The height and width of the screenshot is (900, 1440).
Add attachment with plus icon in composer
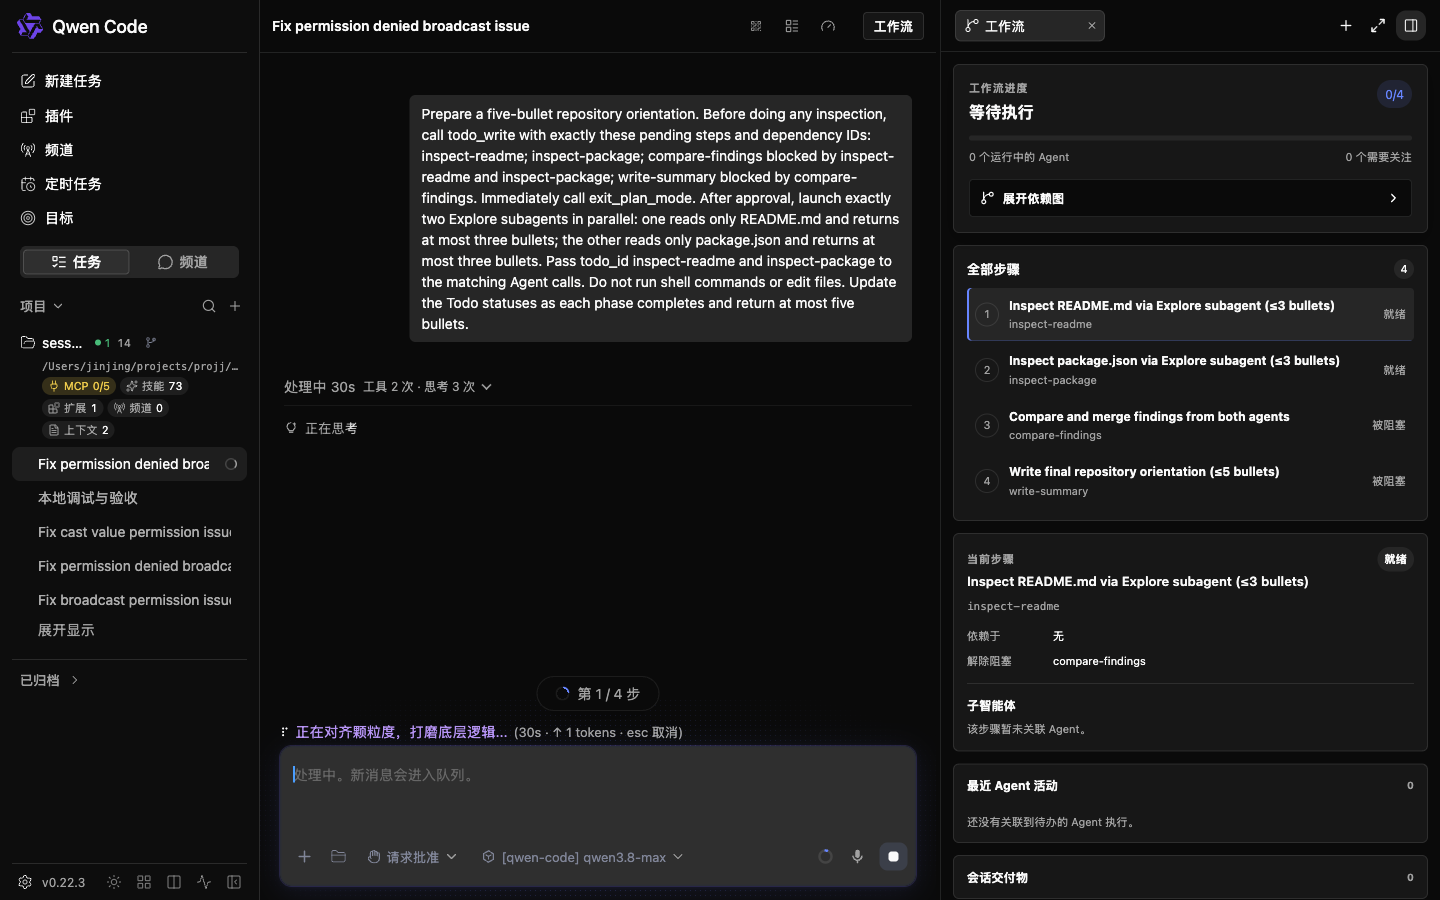(x=305, y=857)
